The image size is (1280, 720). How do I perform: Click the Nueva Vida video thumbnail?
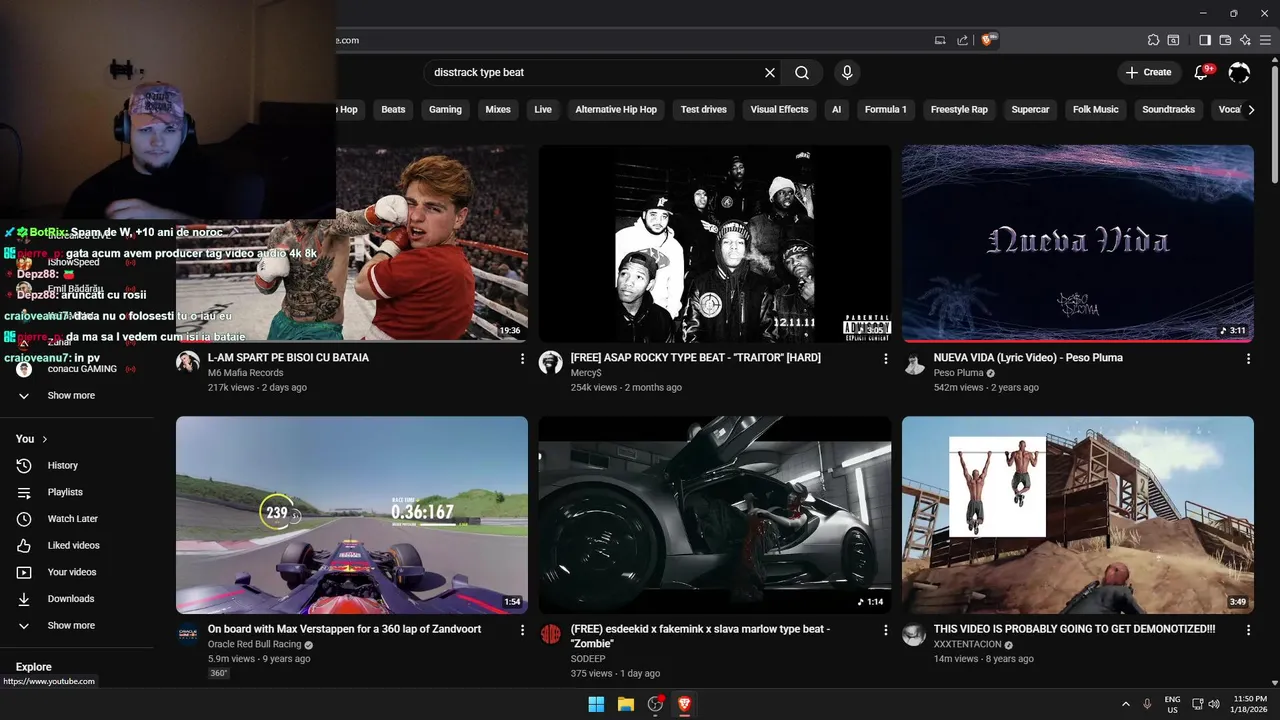pyautogui.click(x=1077, y=243)
